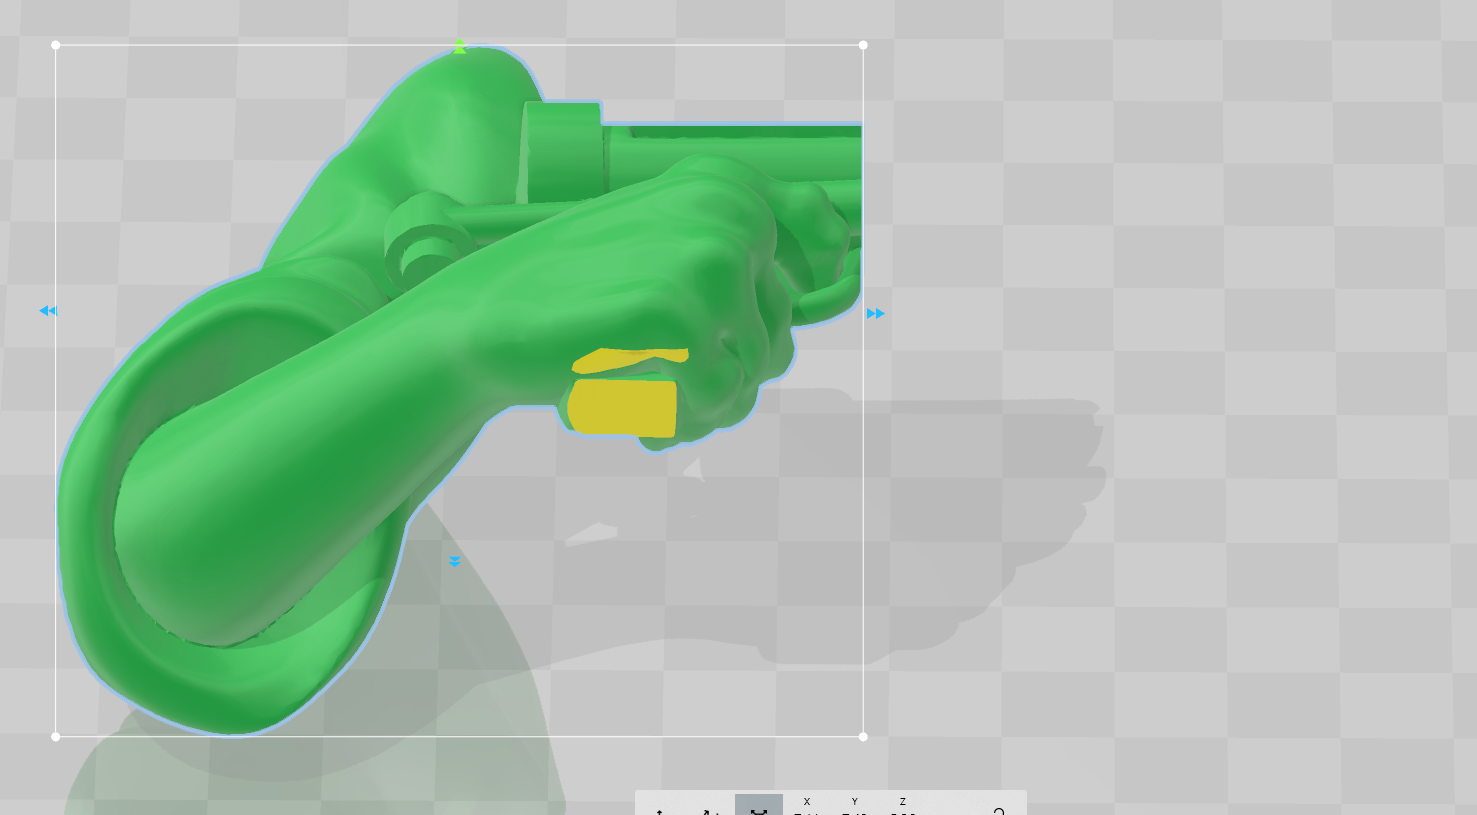Screen dimensions: 1477x815
Task: Click the blue downward double-arrow handle
Action: click(x=455, y=562)
